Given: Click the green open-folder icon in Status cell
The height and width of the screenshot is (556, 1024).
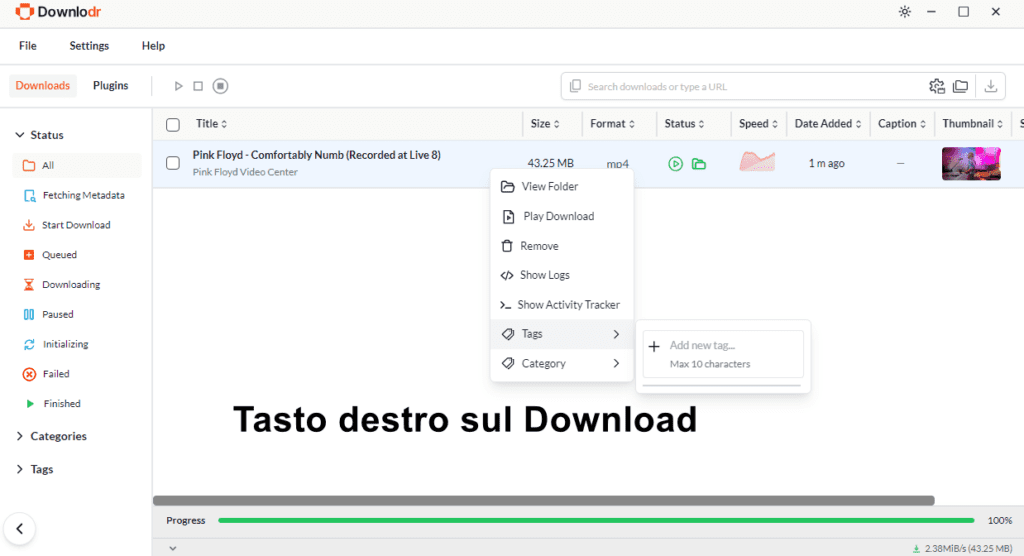Looking at the screenshot, I should [x=699, y=164].
